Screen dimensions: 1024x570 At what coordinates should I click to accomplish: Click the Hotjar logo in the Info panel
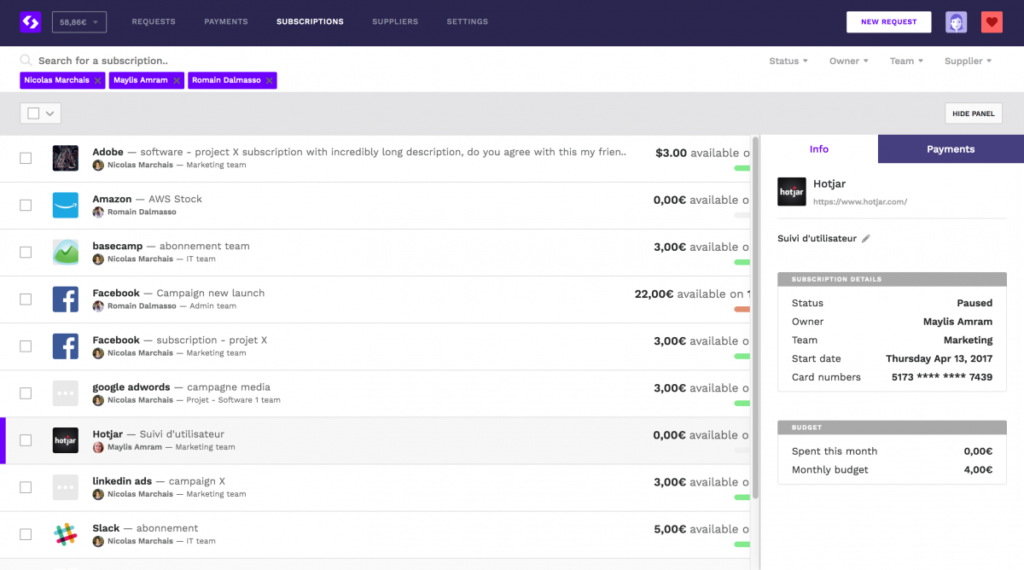(x=792, y=192)
